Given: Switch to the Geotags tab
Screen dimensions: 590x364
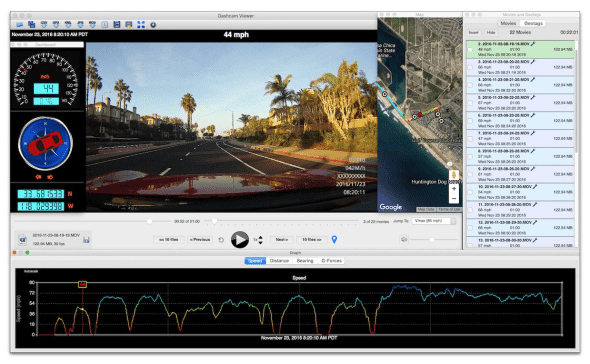Looking at the screenshot, I should pyautogui.click(x=533, y=23).
